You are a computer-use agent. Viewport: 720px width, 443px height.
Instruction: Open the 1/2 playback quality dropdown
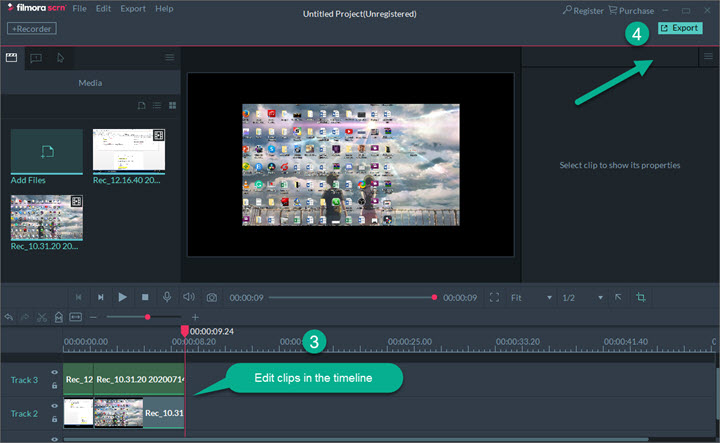coord(582,297)
